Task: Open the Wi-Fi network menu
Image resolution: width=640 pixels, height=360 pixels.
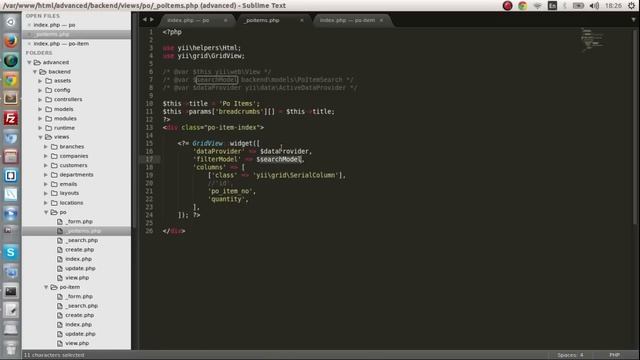Action: click(x=538, y=6)
